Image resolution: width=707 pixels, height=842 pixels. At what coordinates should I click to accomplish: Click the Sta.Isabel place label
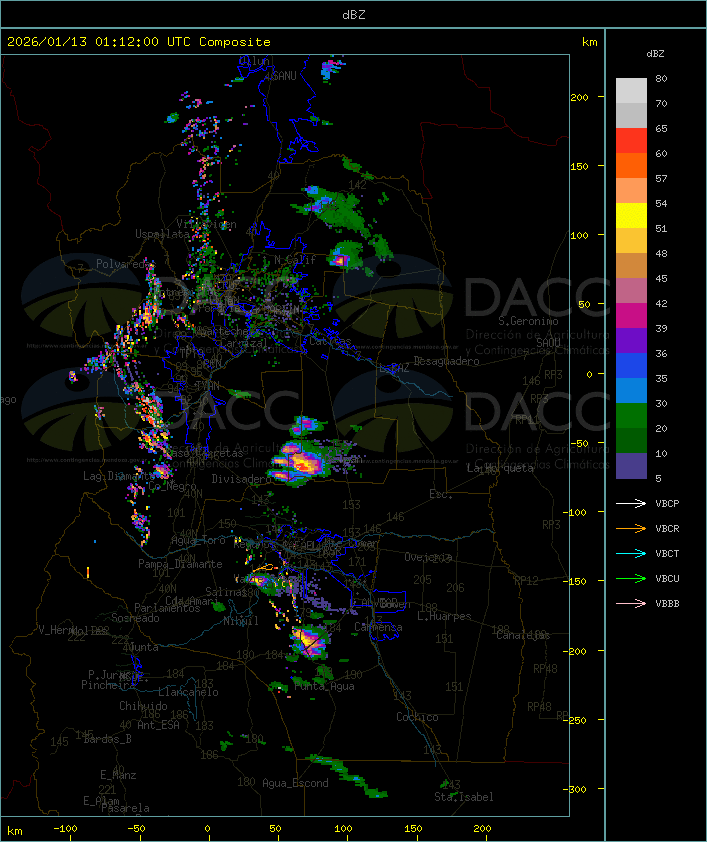(463, 797)
